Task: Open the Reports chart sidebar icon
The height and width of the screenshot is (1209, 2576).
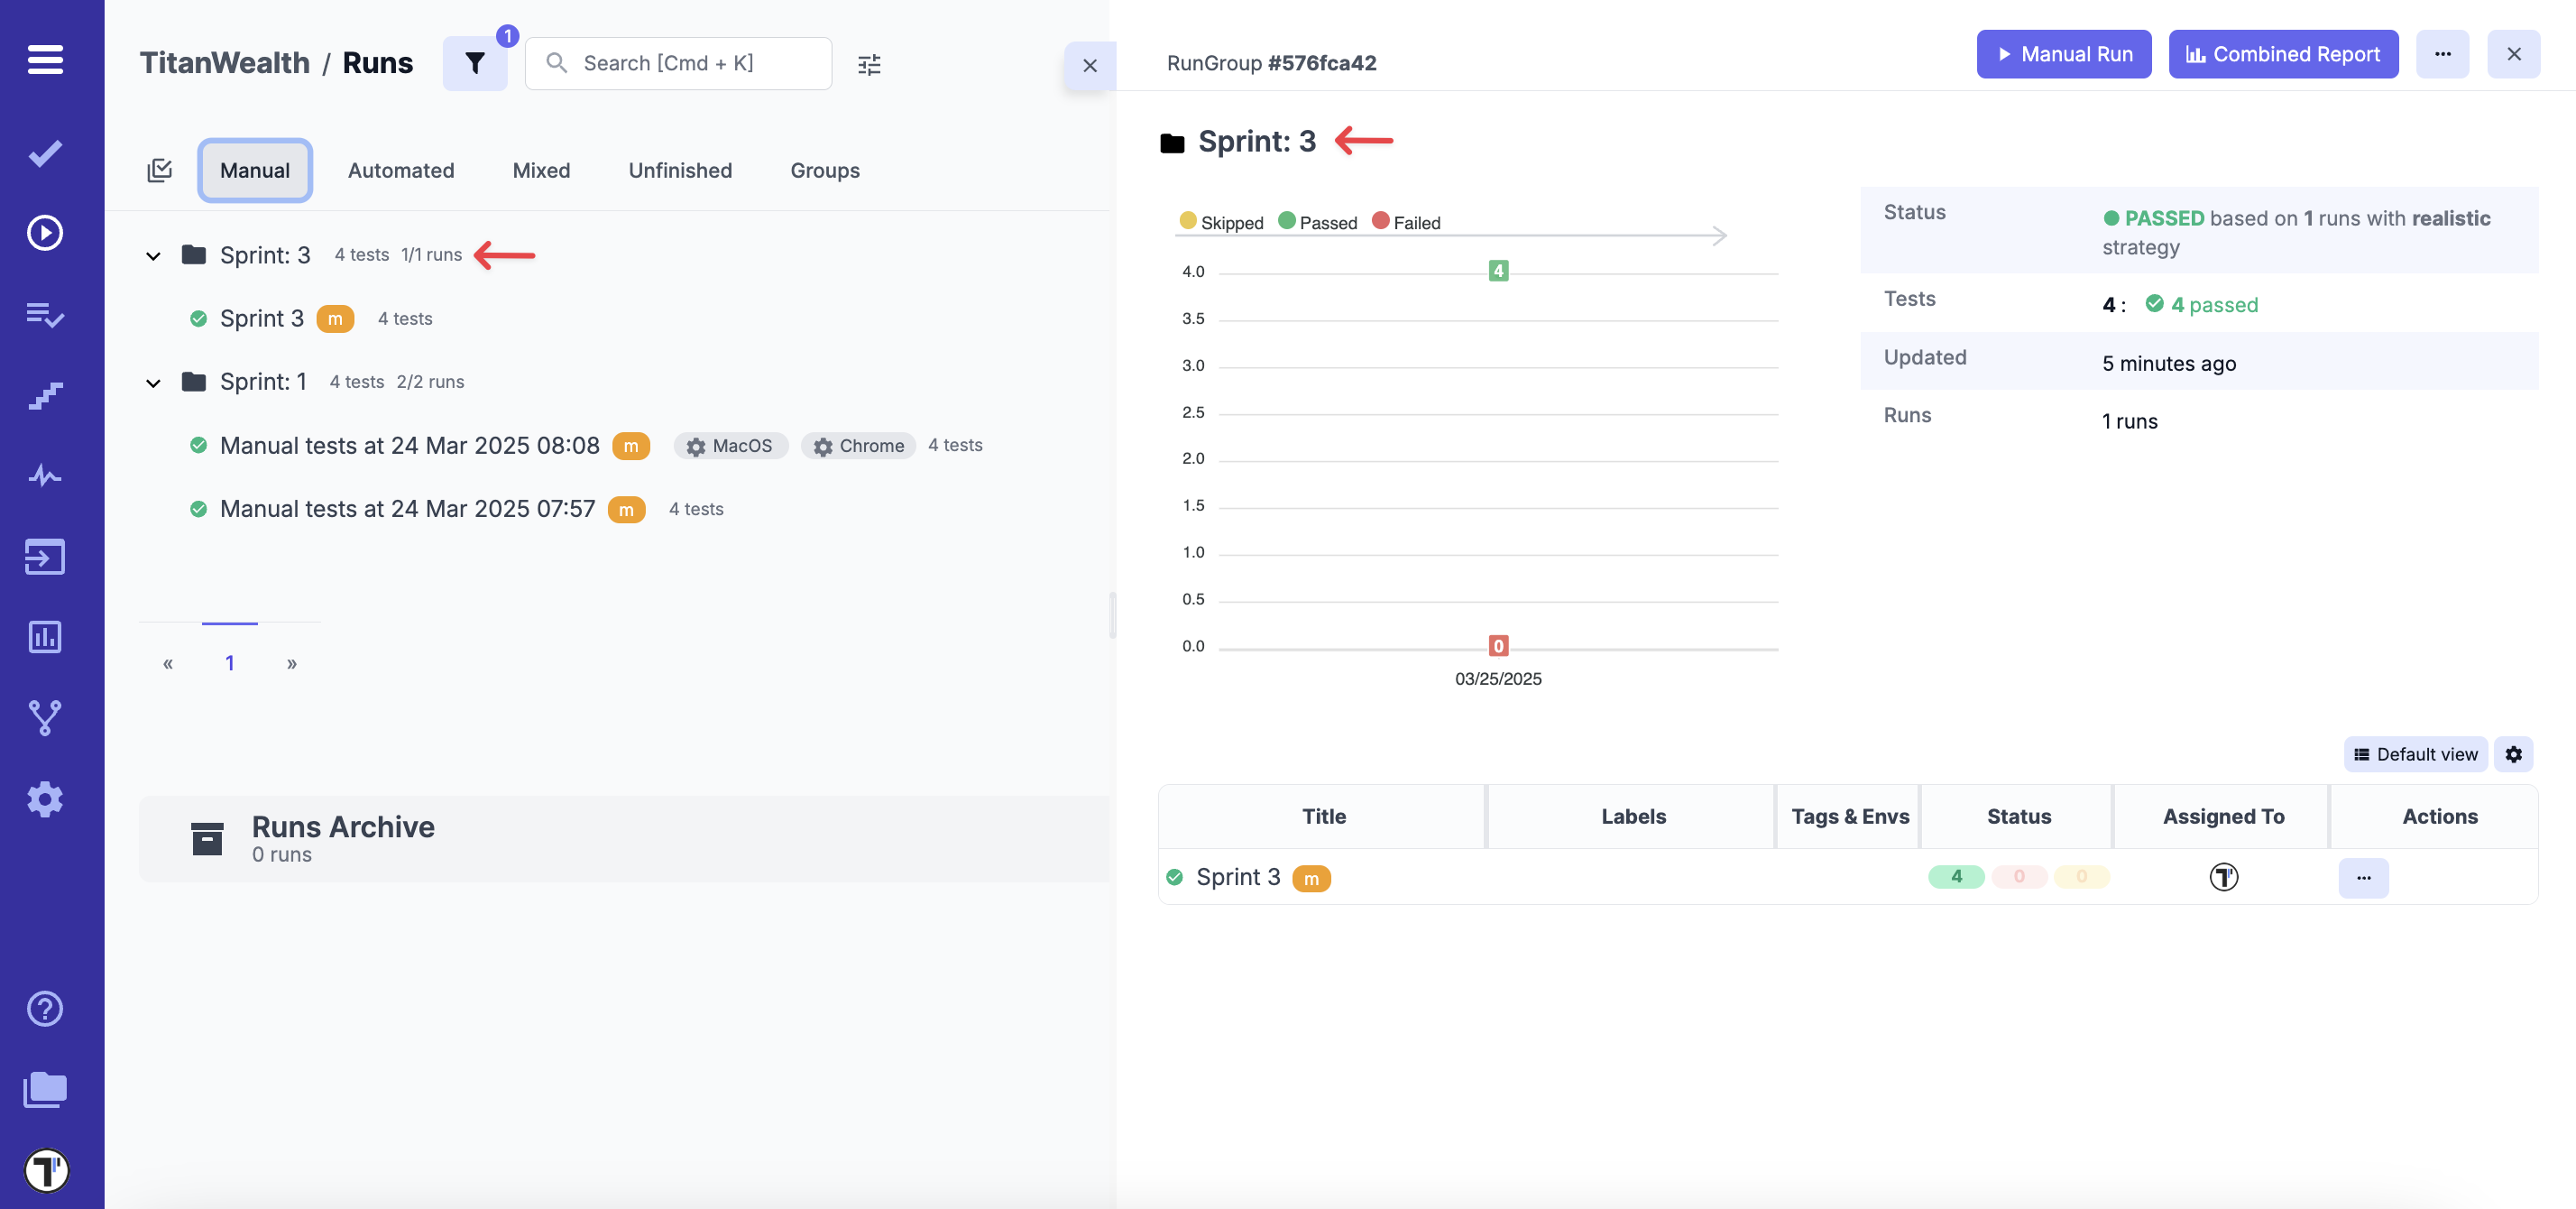Action: tap(45, 637)
